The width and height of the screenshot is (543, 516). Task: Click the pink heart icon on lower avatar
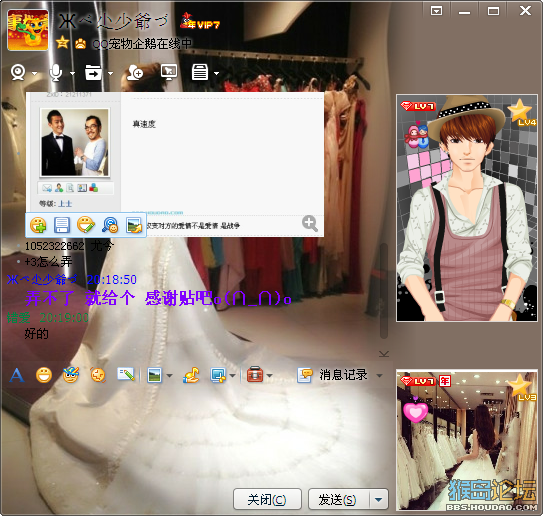pyautogui.click(x=416, y=411)
